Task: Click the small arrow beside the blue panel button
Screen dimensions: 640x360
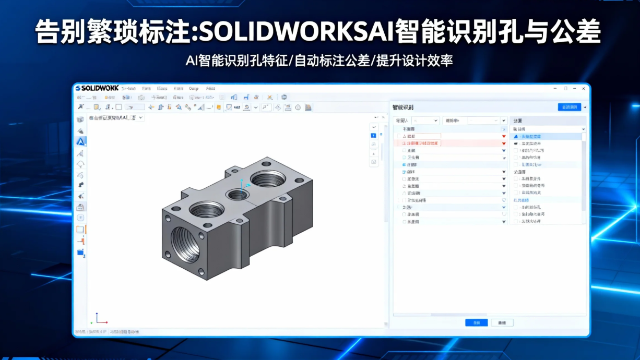Action: point(585,107)
